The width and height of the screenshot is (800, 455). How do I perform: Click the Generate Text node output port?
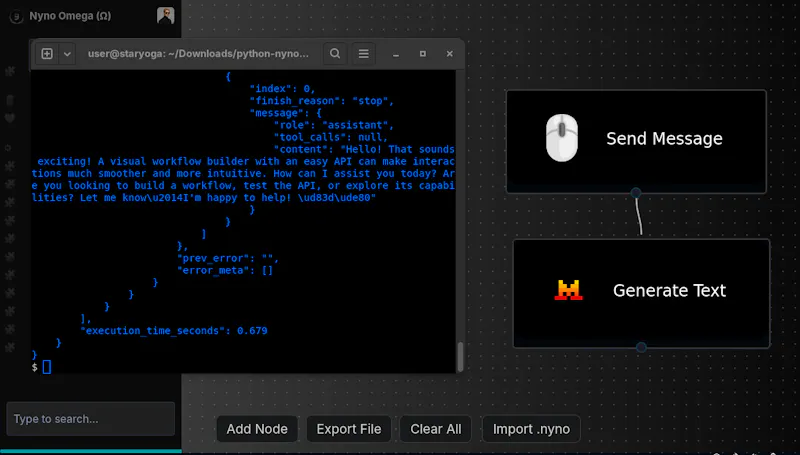coord(641,347)
